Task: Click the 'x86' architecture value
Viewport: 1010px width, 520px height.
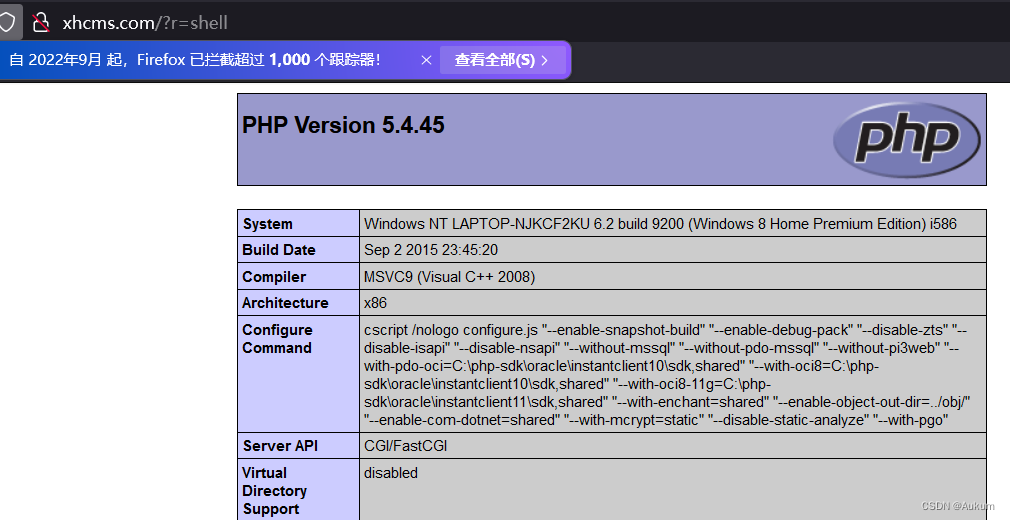Action: pos(376,303)
